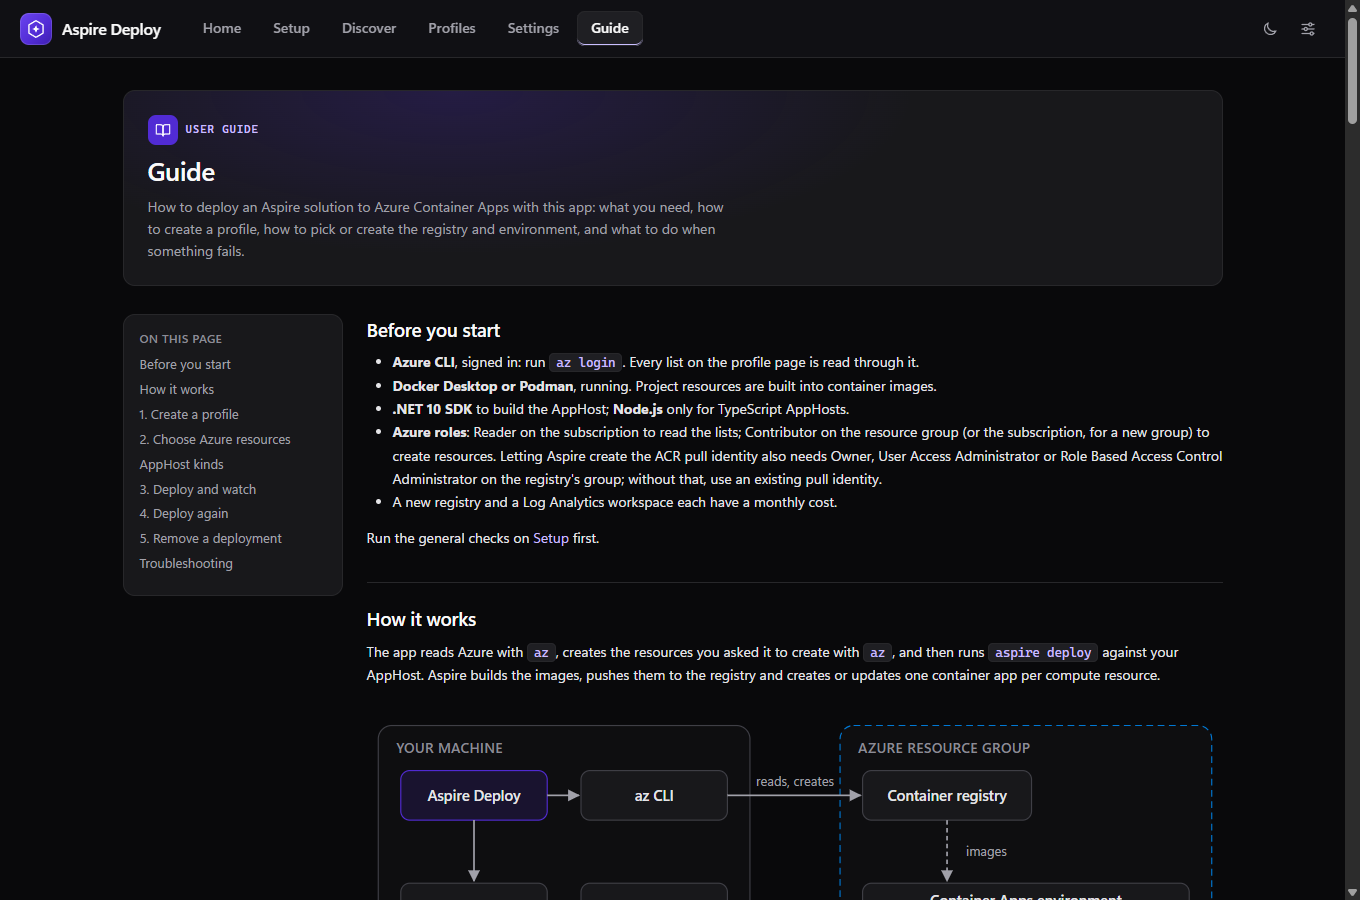Click the 'Aspire Deploy' brand name
This screenshot has width=1360, height=900.
coord(111,29)
